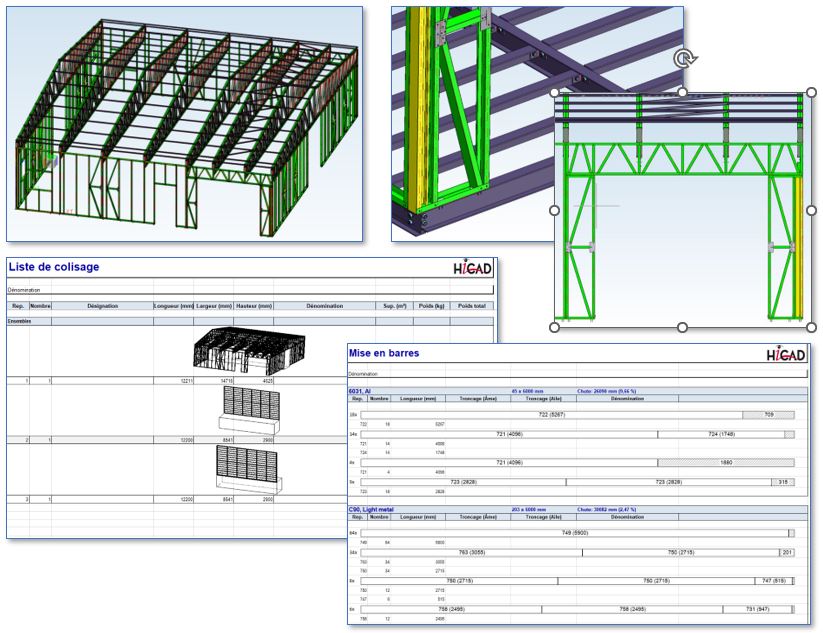This screenshot has width=823, height=633.
Task: Click bar segment '722 (5267)'
Action: pos(551,415)
